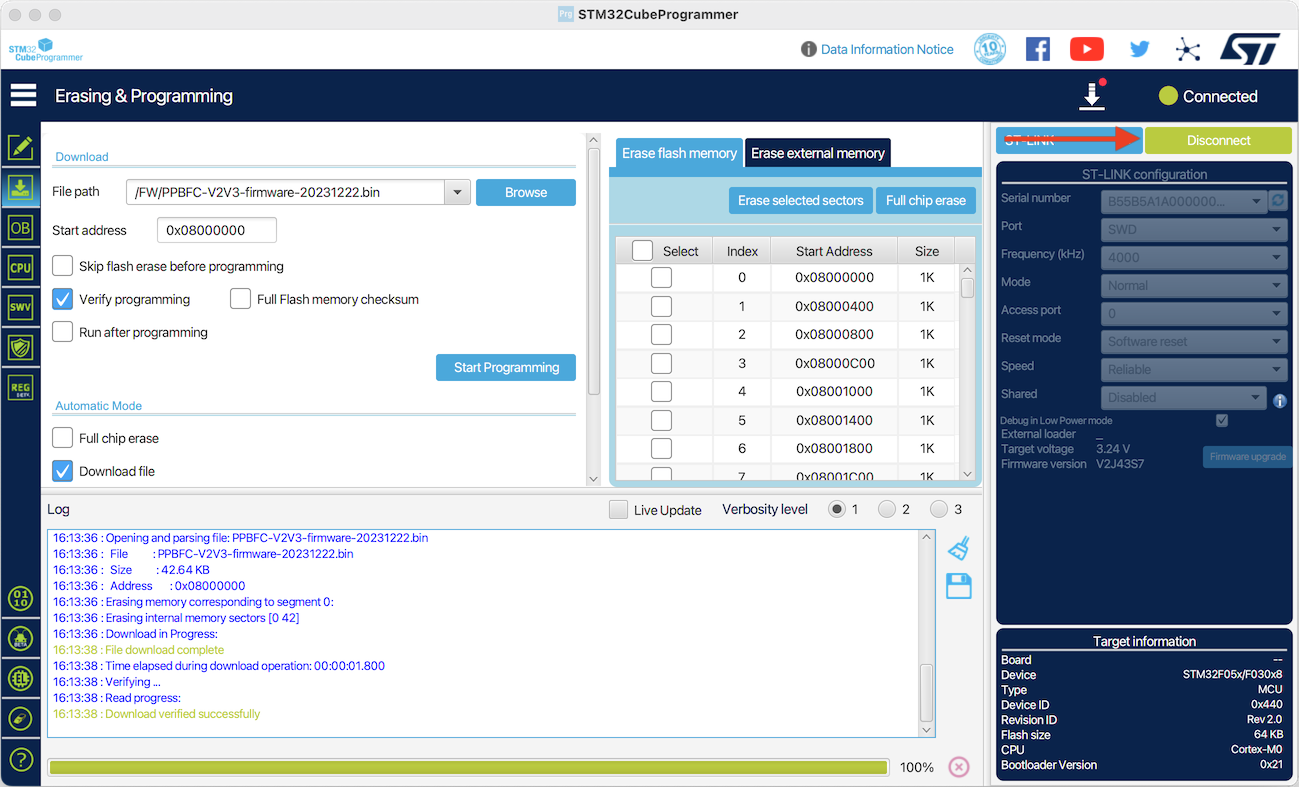Cancel operation with X icon beside progress

[958, 767]
